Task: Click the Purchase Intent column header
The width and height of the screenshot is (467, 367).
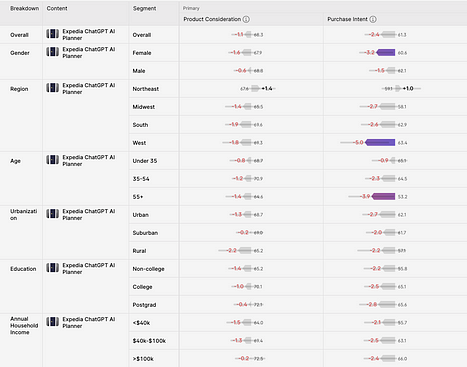Action: [347, 19]
